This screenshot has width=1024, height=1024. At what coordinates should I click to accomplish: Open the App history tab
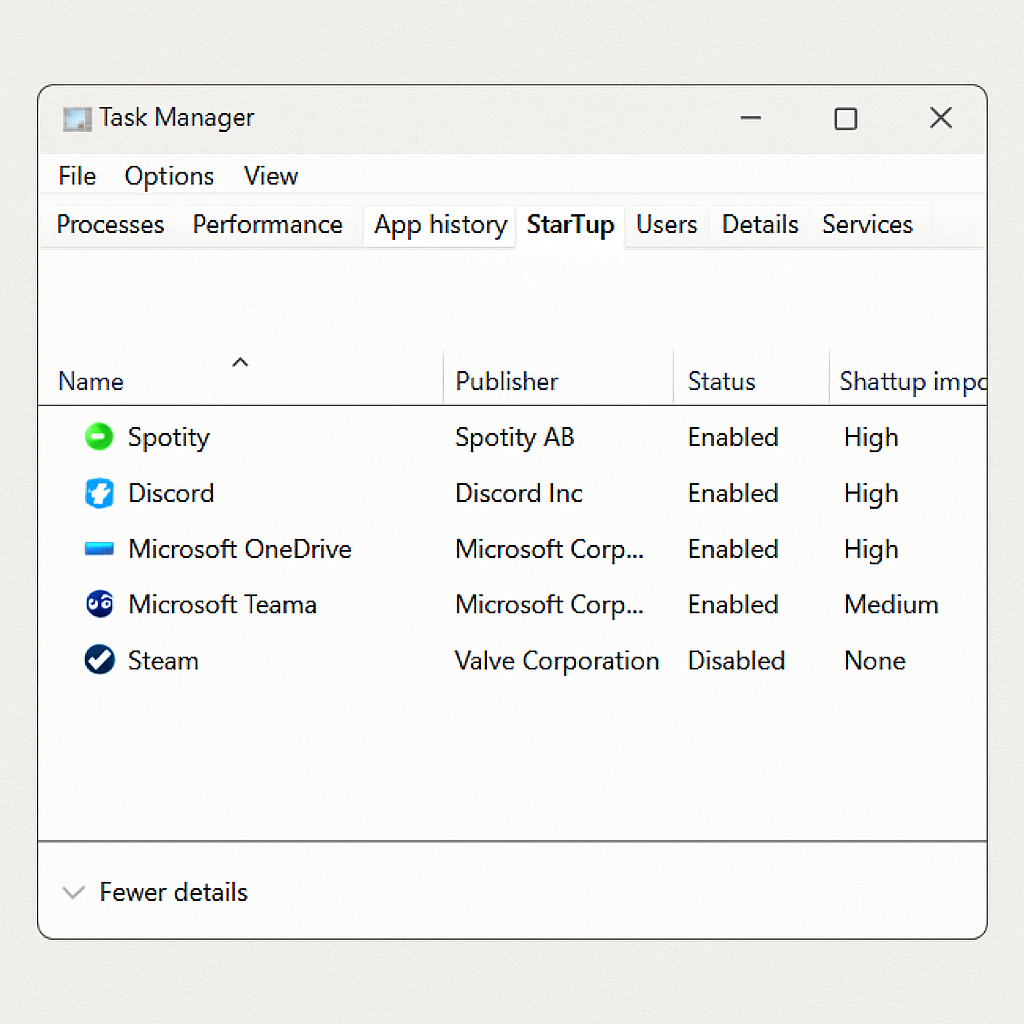[x=440, y=225]
